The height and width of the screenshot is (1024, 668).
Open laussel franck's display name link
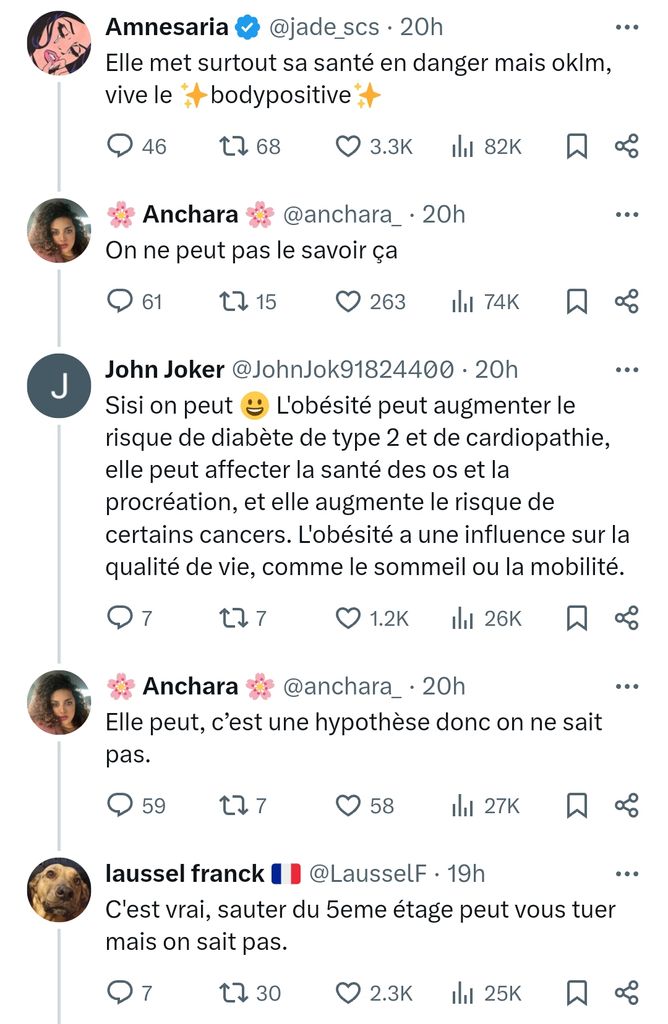click(x=185, y=873)
